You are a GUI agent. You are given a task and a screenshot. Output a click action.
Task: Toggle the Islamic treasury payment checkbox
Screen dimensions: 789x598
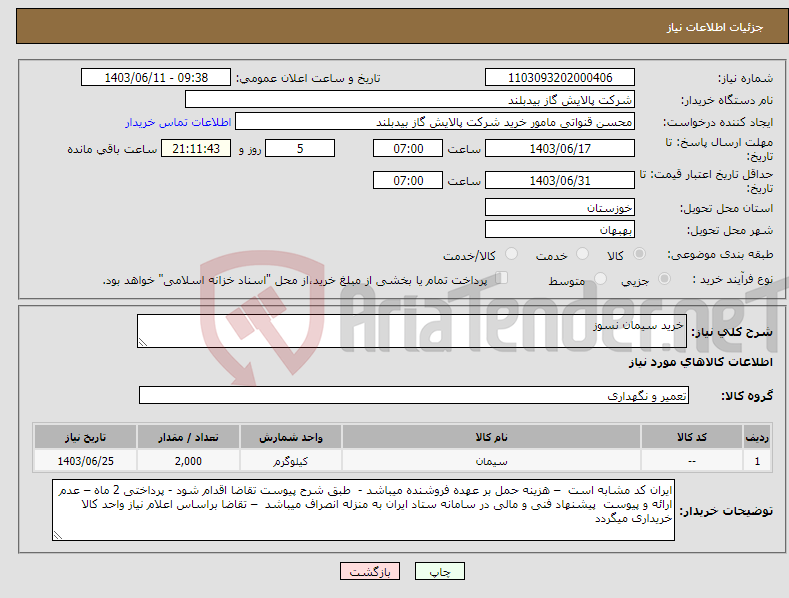tap(502, 278)
